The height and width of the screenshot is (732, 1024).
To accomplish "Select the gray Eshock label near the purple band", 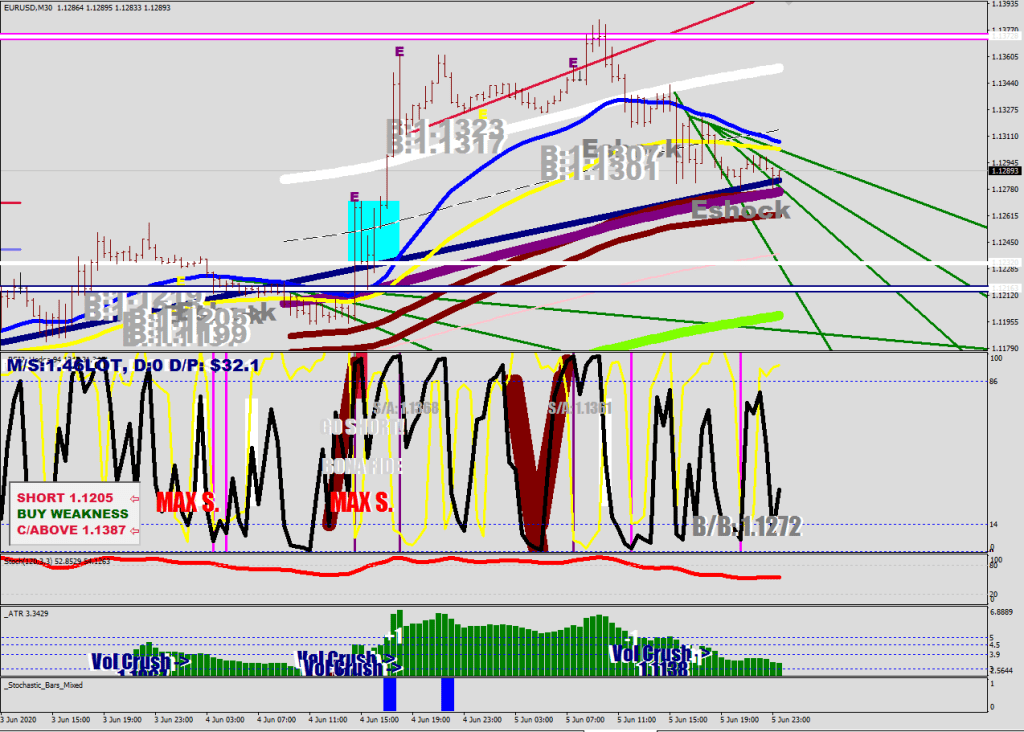I will 741,210.
